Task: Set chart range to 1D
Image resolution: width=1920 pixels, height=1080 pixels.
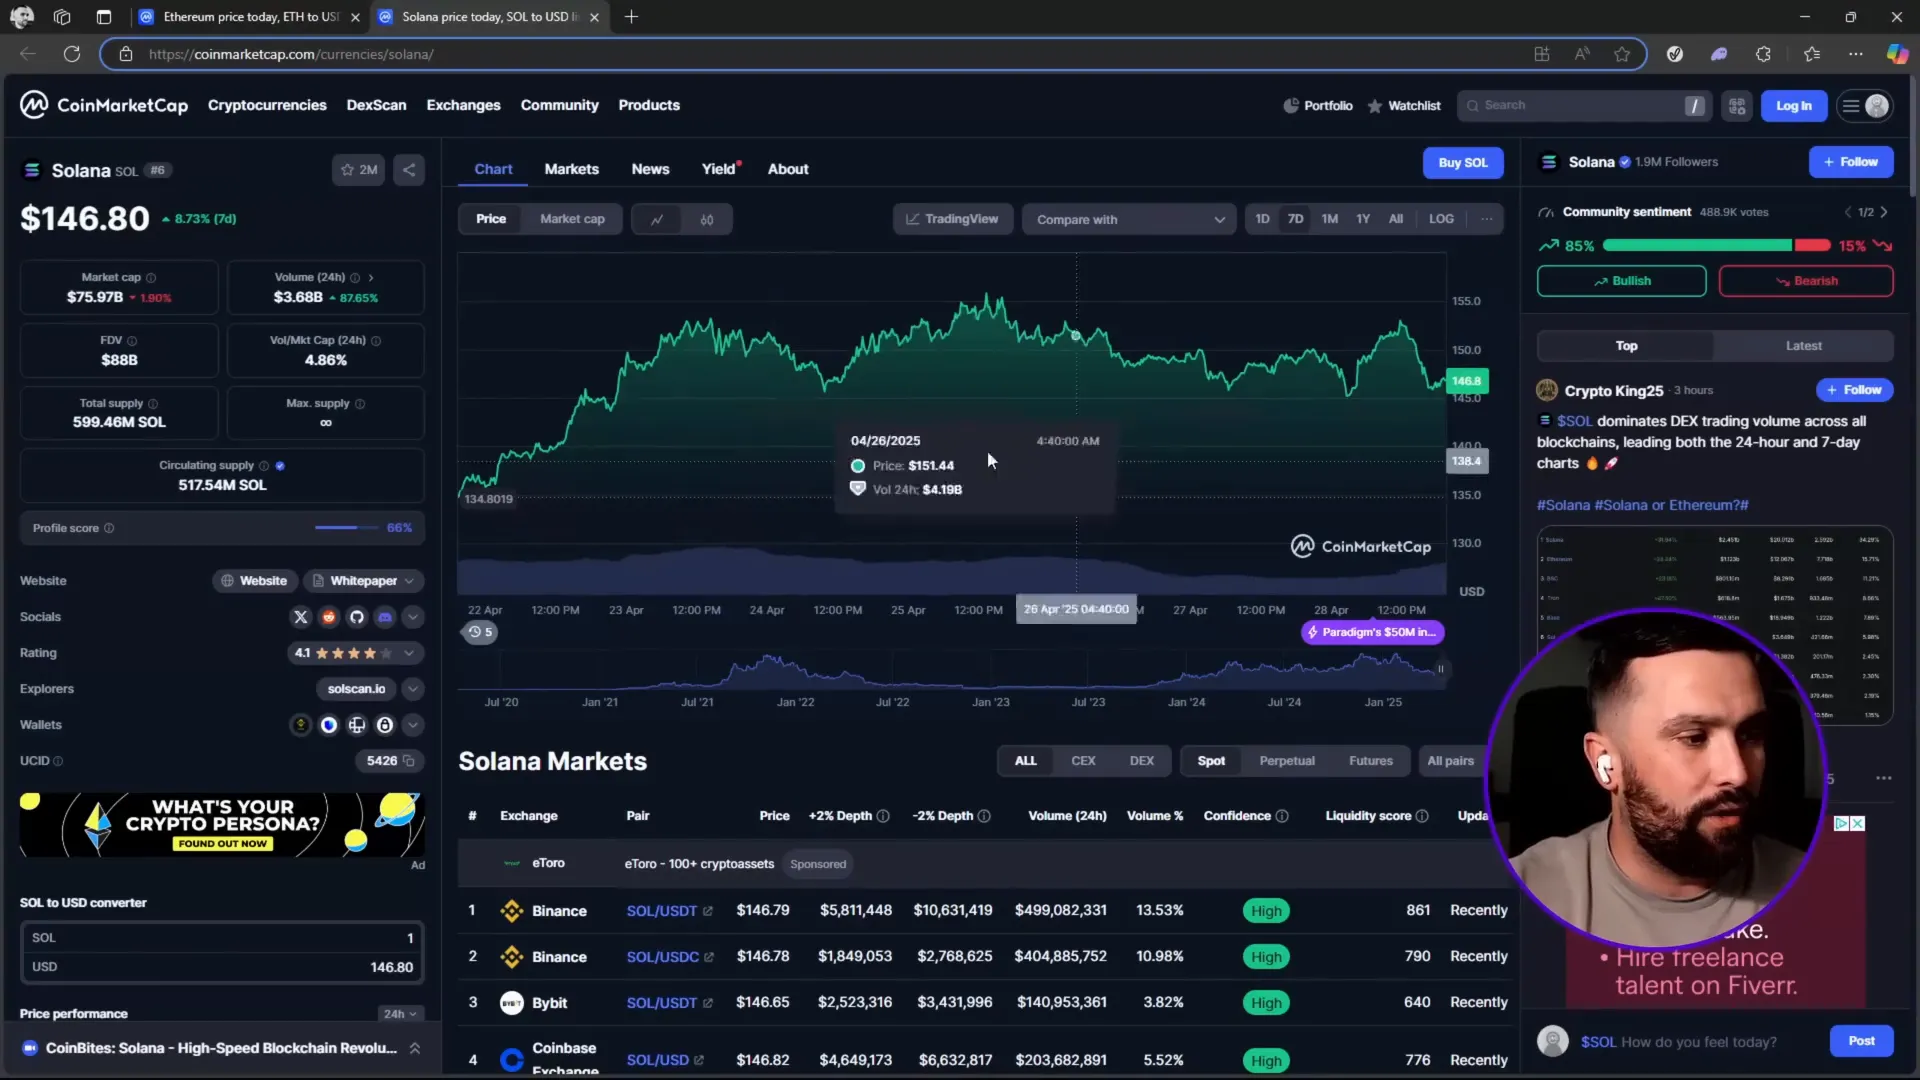Action: coord(1262,219)
